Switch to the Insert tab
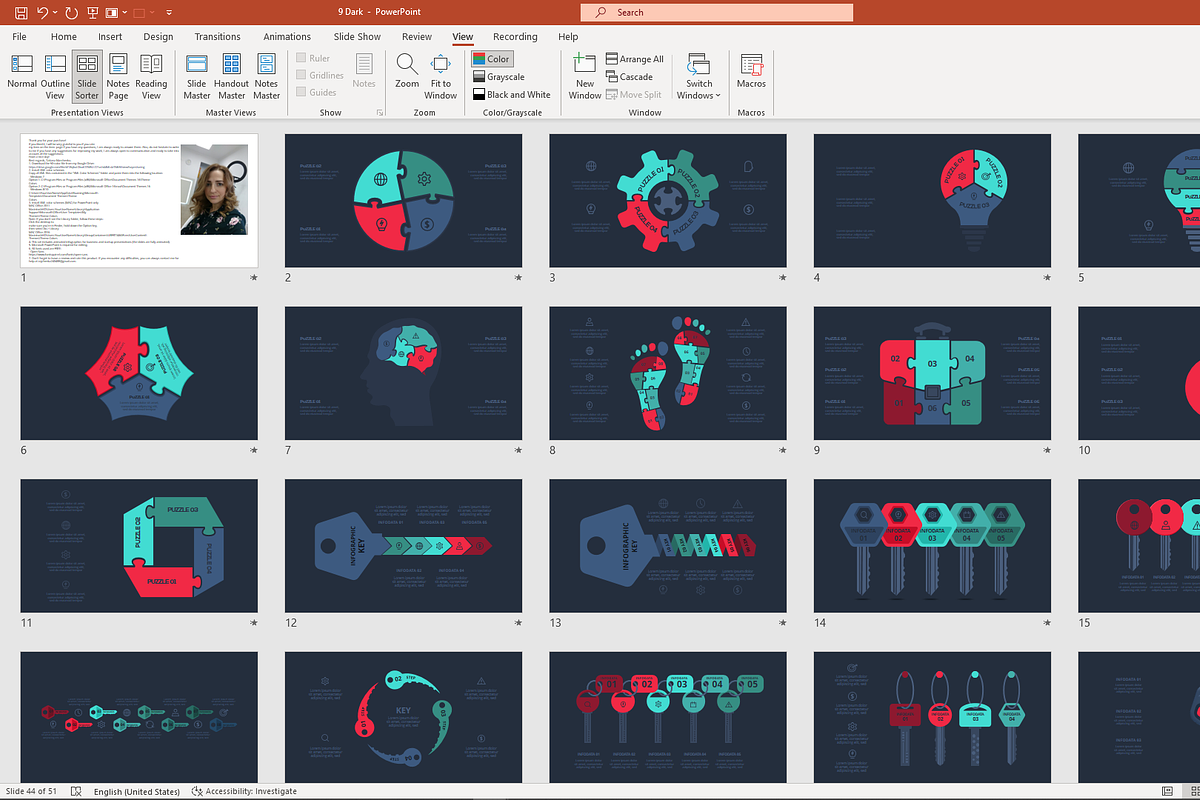The image size is (1200, 800). (110, 37)
